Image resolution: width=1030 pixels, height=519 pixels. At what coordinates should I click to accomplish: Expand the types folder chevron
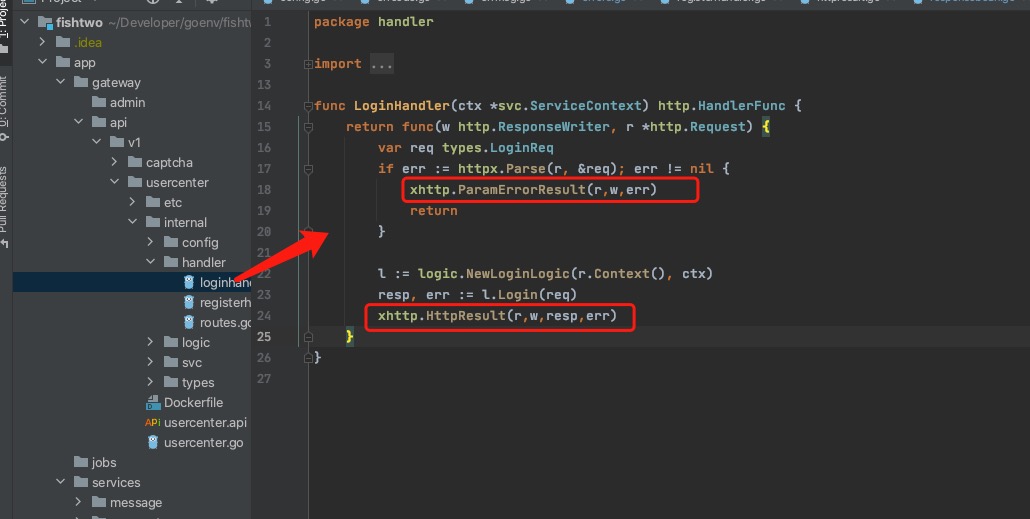pyautogui.click(x=150, y=382)
